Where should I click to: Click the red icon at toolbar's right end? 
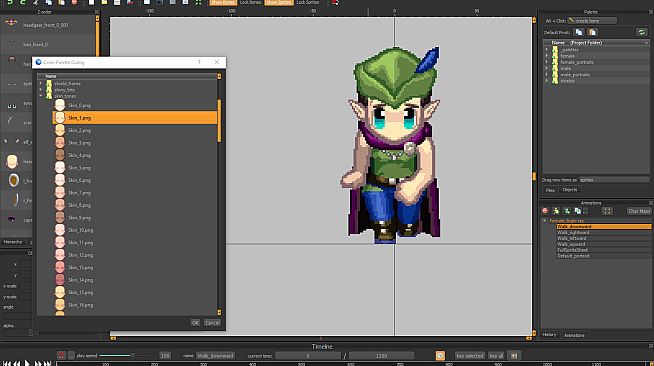(335, 2)
